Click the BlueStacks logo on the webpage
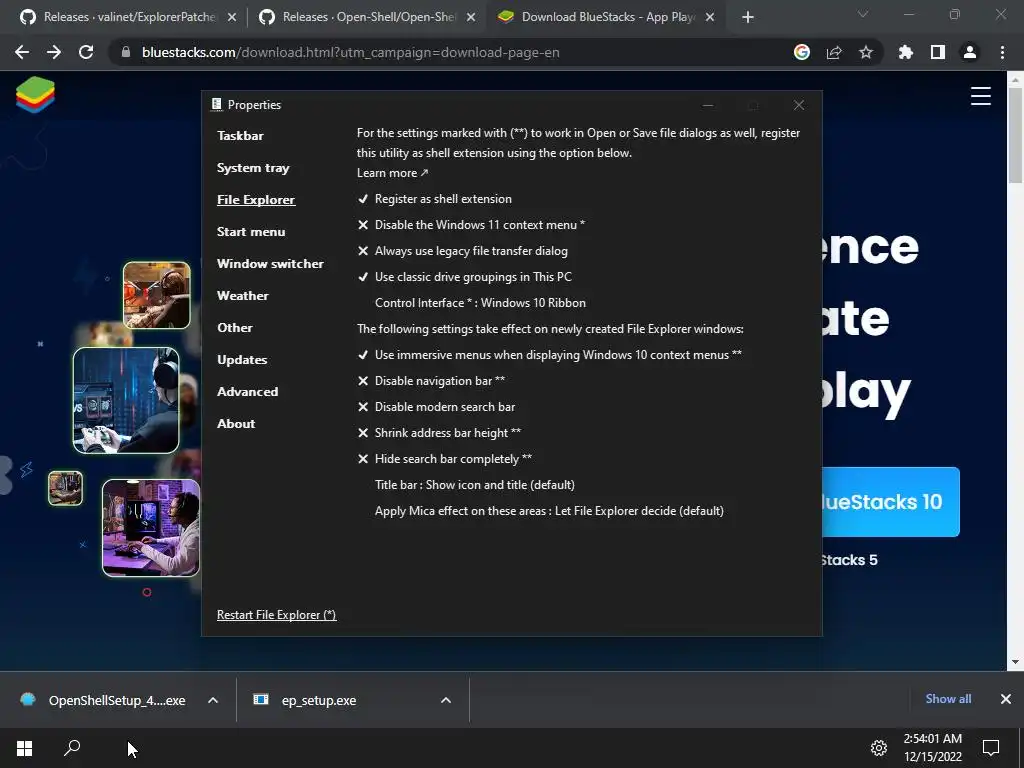The image size is (1024, 768). pyautogui.click(x=35, y=95)
